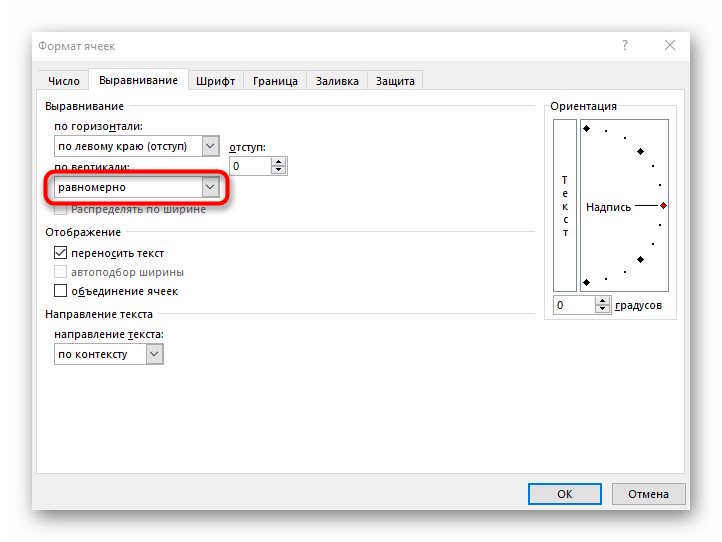Set orientation to the top 90-degree diamond
The height and width of the screenshot is (542, 722).
pyautogui.click(x=586, y=128)
